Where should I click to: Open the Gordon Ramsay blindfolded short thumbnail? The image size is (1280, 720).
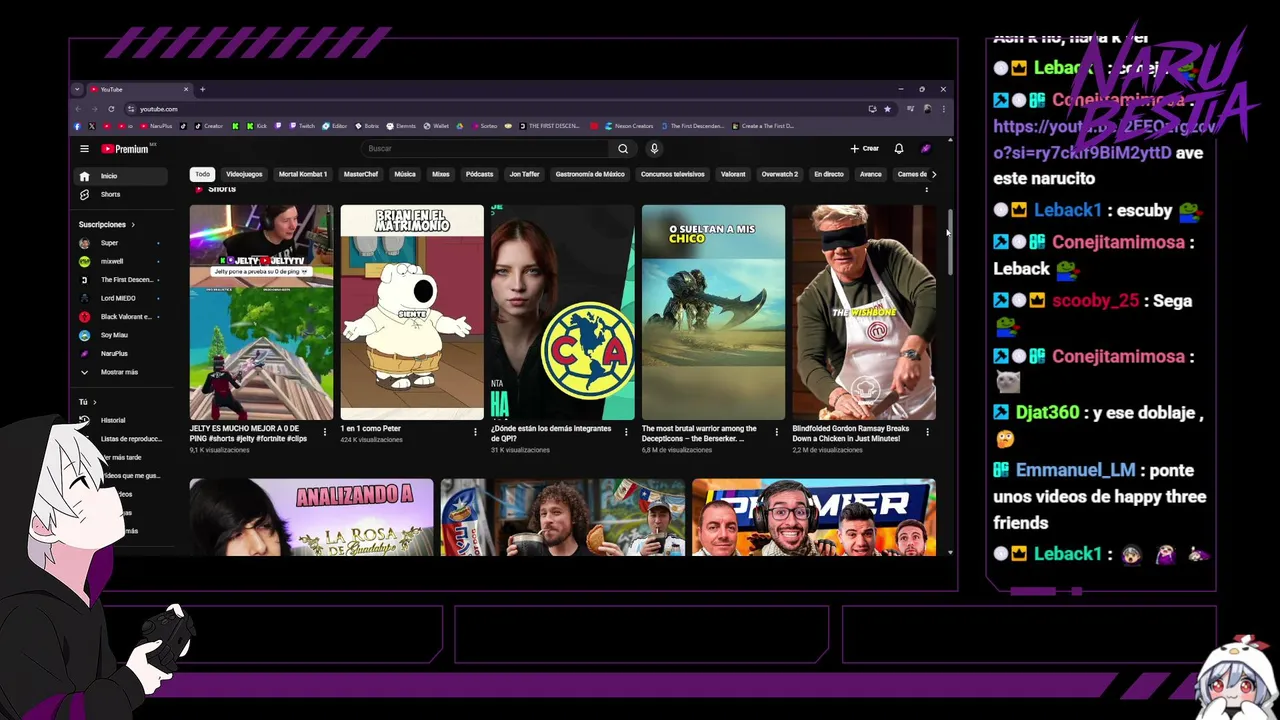coord(864,312)
